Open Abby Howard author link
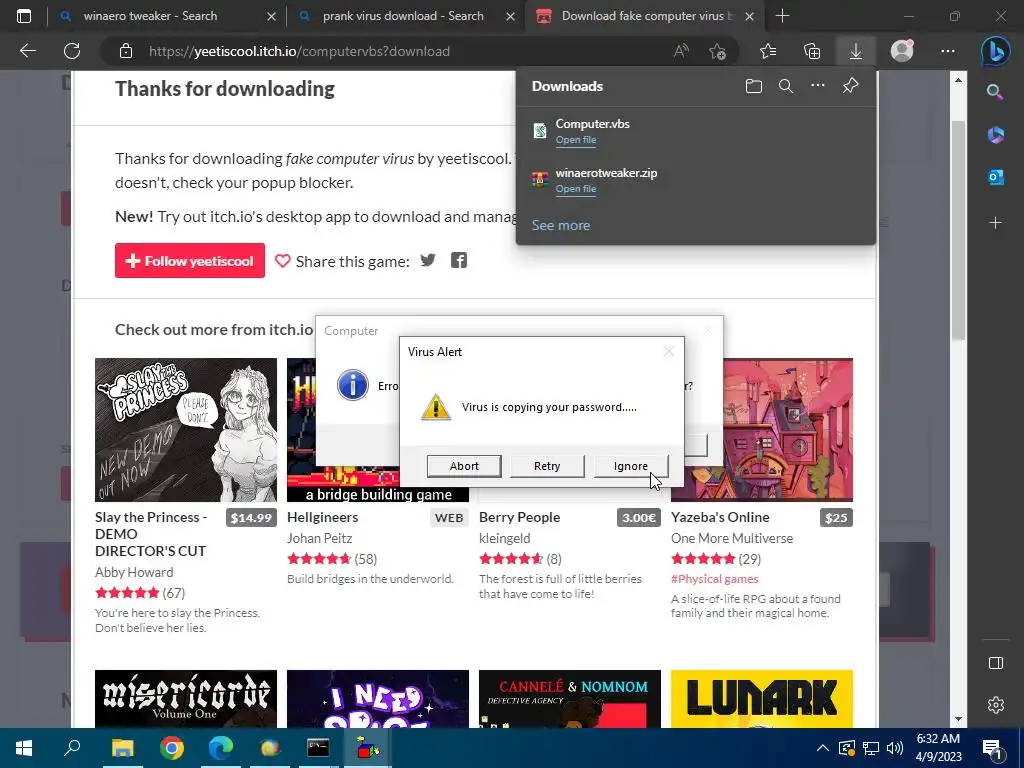 click(x=134, y=572)
